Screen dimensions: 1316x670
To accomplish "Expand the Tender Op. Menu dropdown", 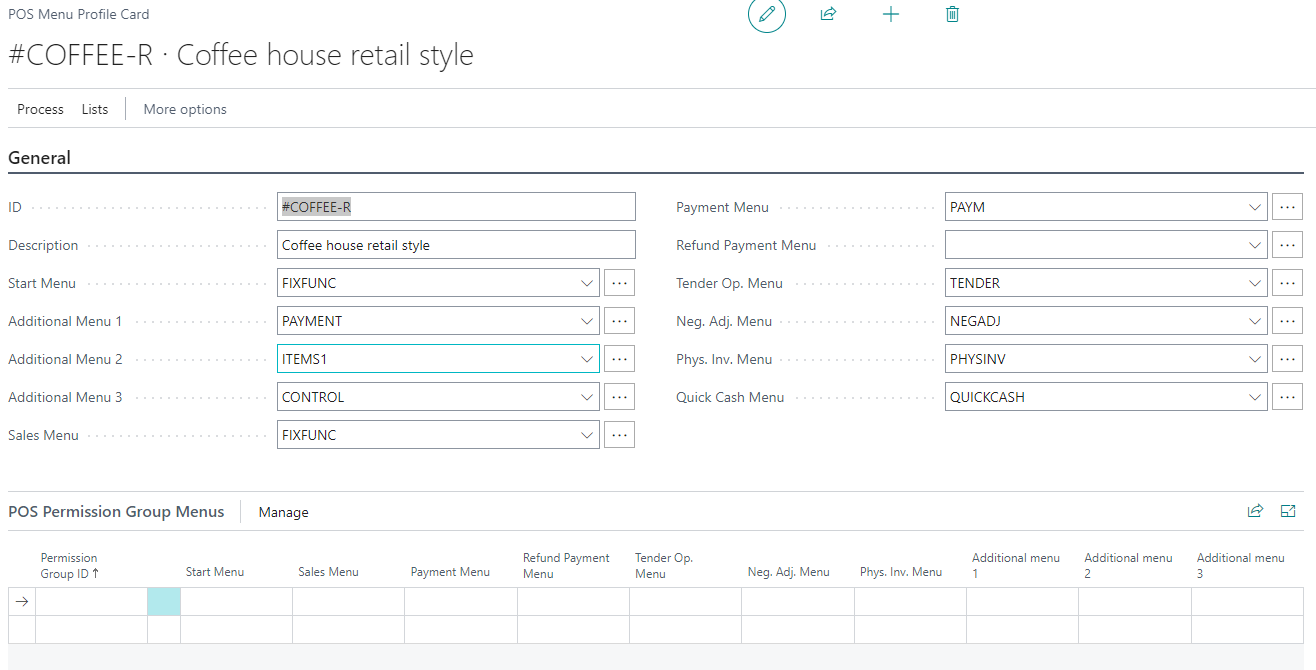I will (x=1255, y=283).
